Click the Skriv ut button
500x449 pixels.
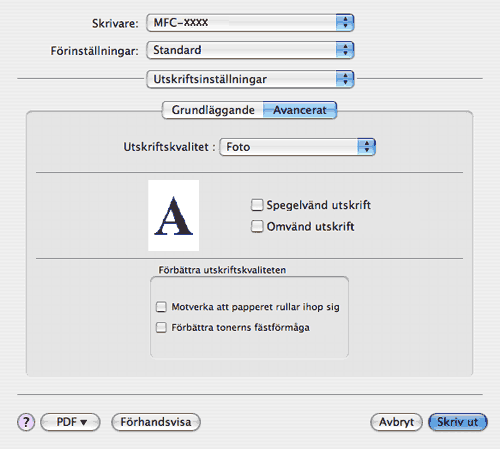(x=458, y=422)
